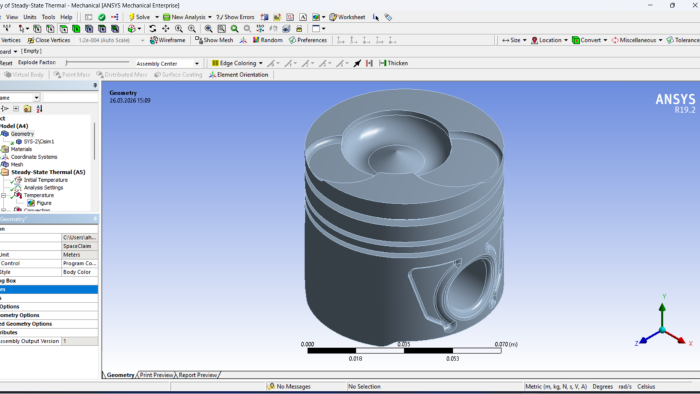Click the Random colors button
The width and height of the screenshot is (700, 394).
(267, 40)
